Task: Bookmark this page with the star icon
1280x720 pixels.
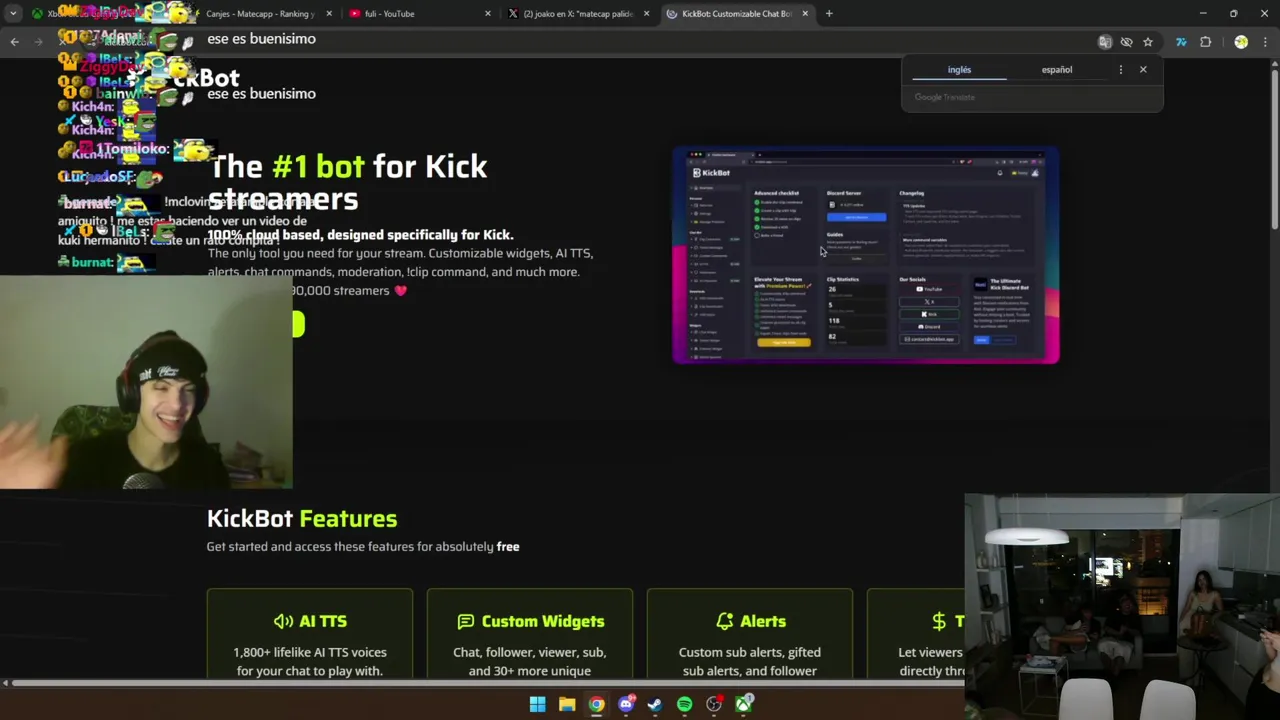Action: coord(1148,42)
